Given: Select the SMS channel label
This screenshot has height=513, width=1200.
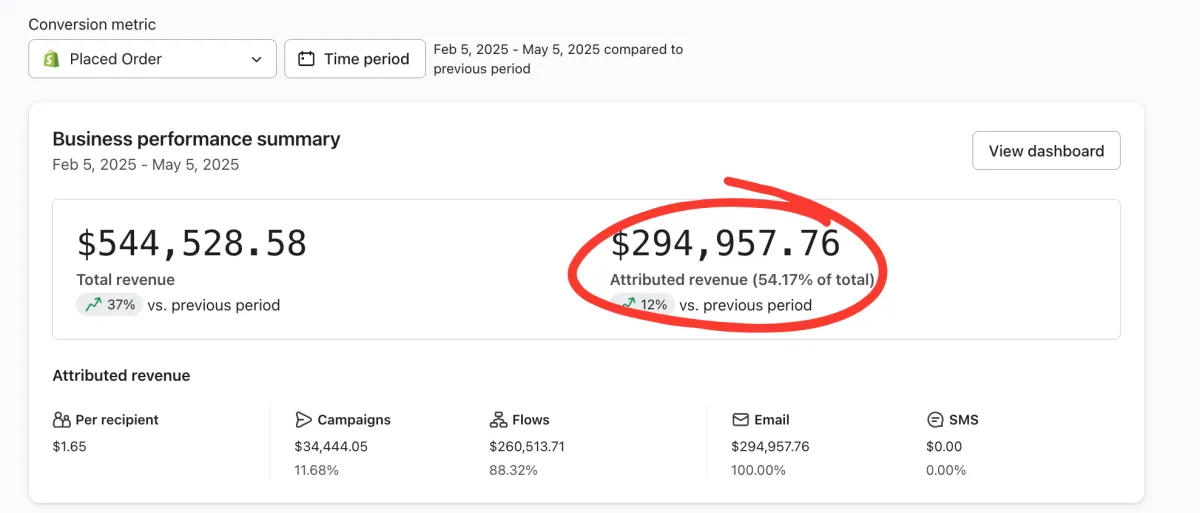Looking at the screenshot, I should (x=964, y=420).
